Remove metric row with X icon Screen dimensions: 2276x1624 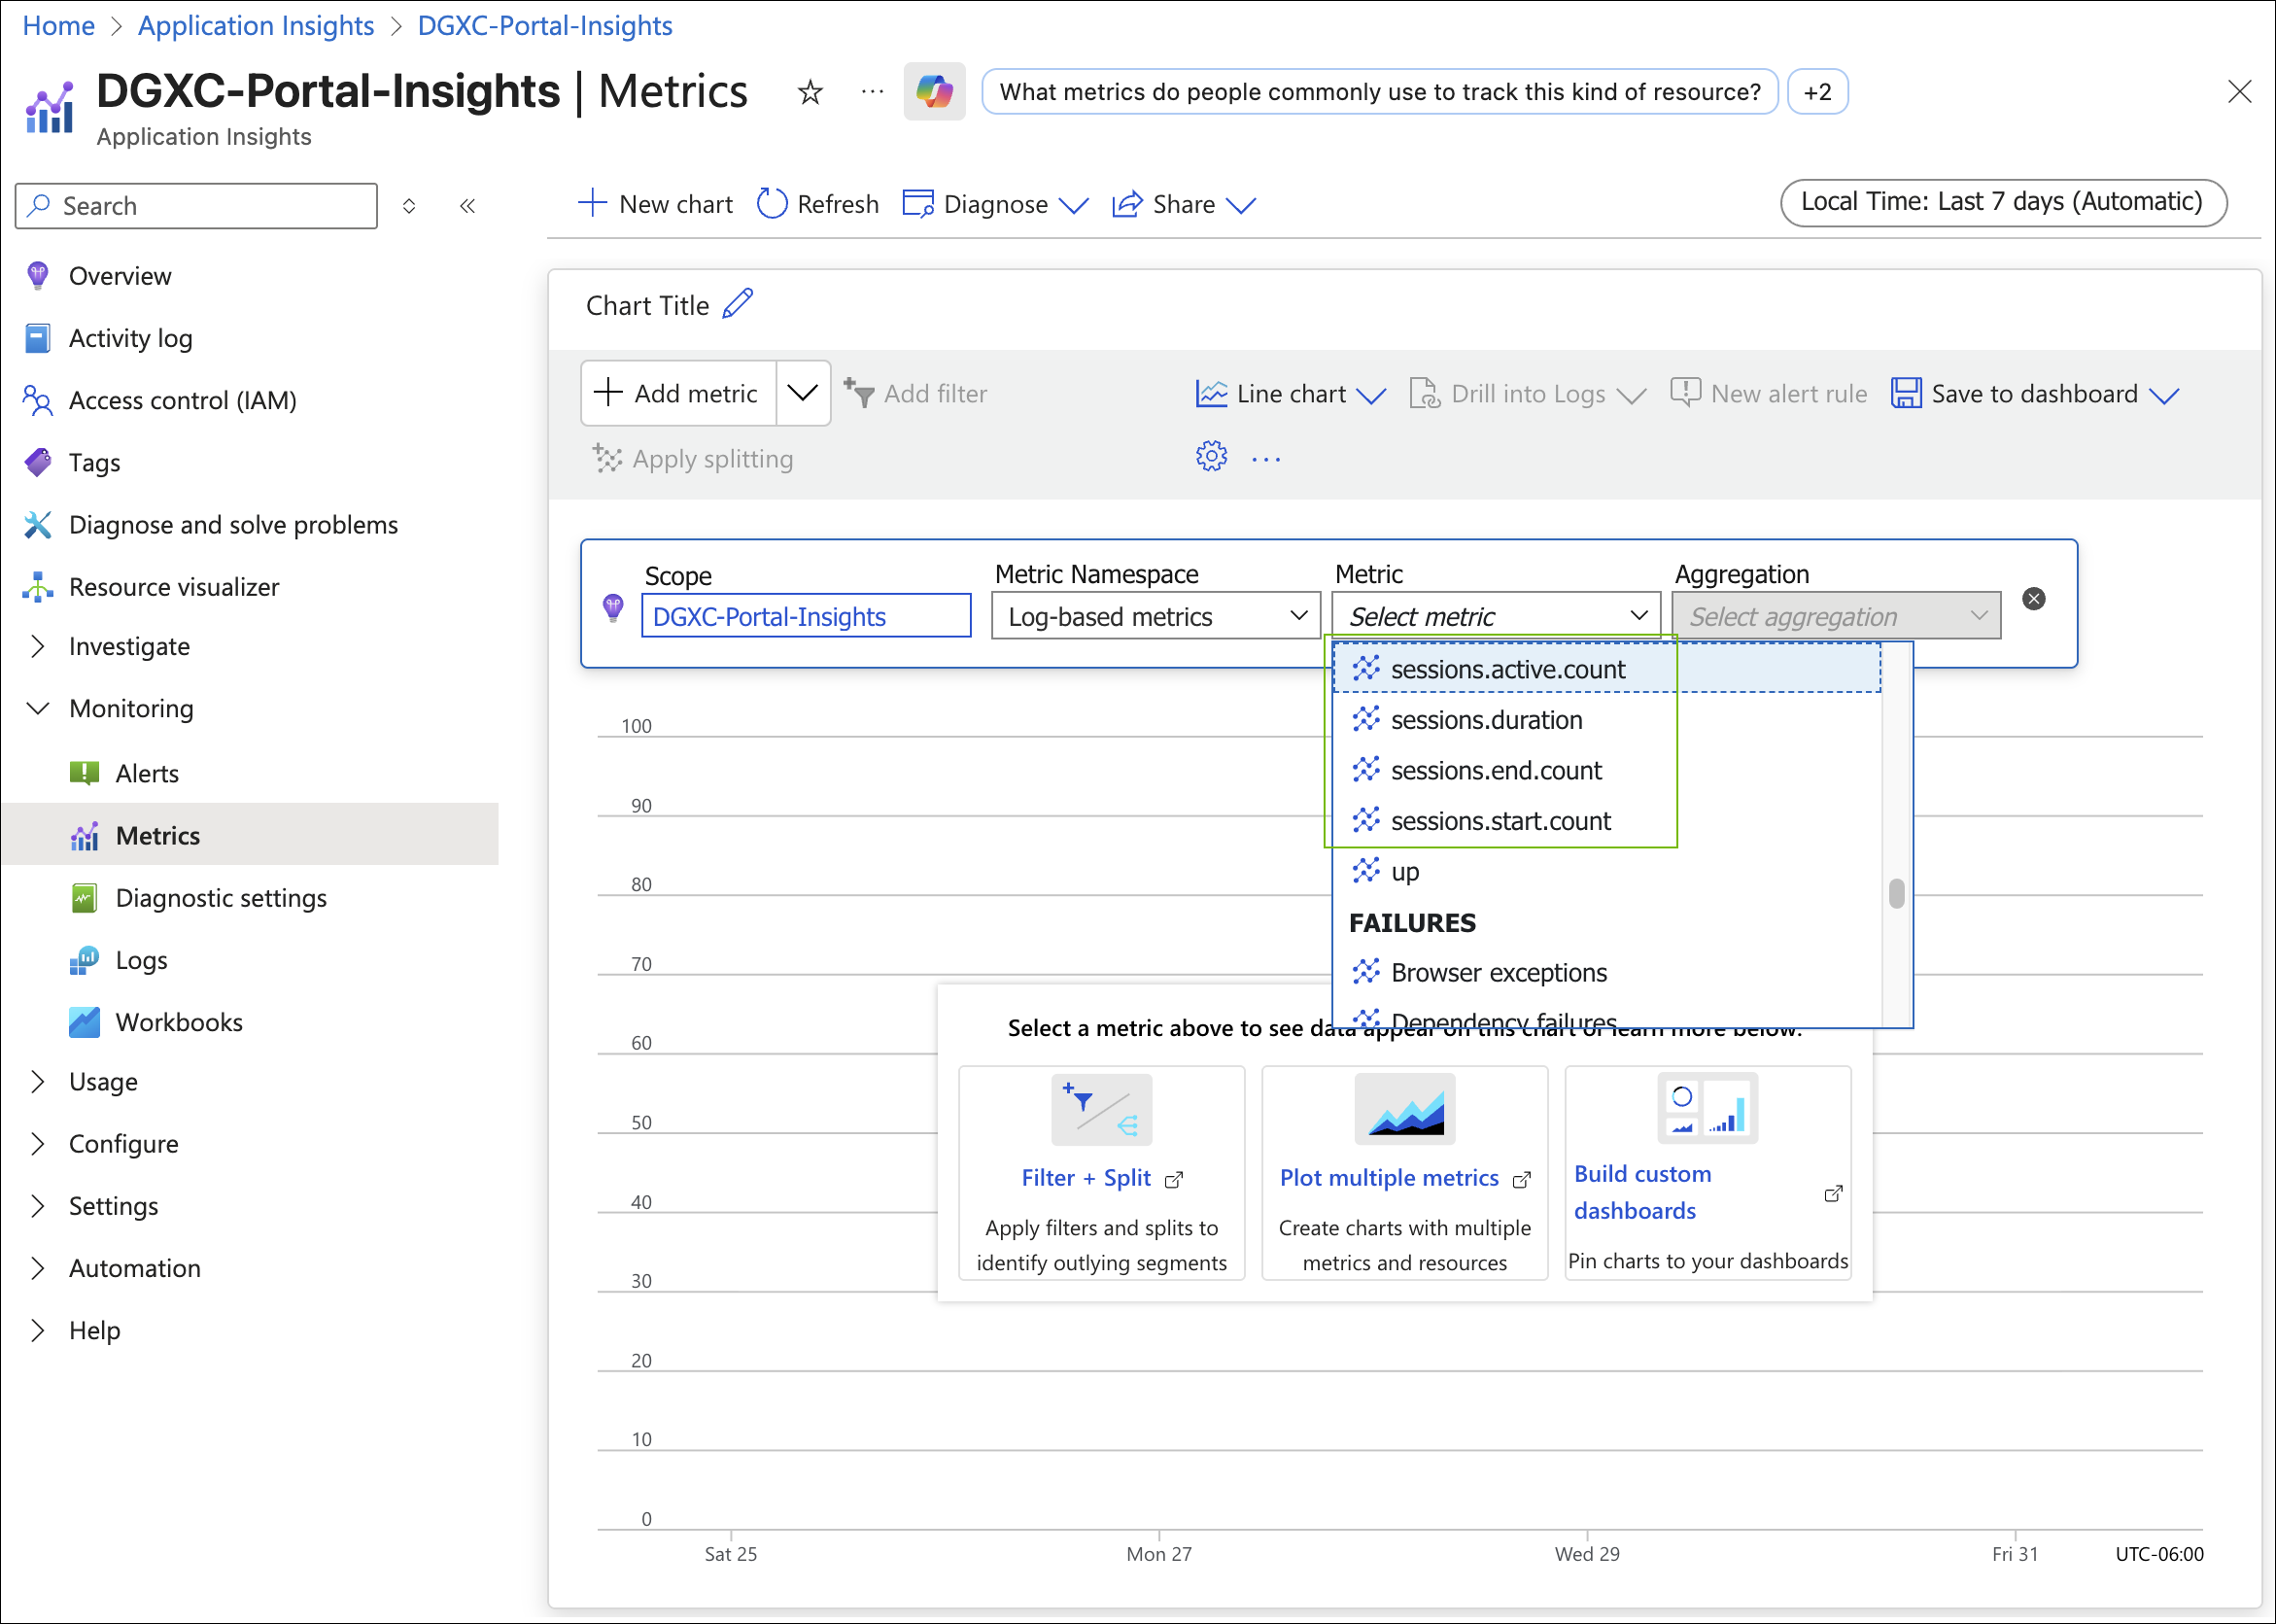(x=2033, y=599)
